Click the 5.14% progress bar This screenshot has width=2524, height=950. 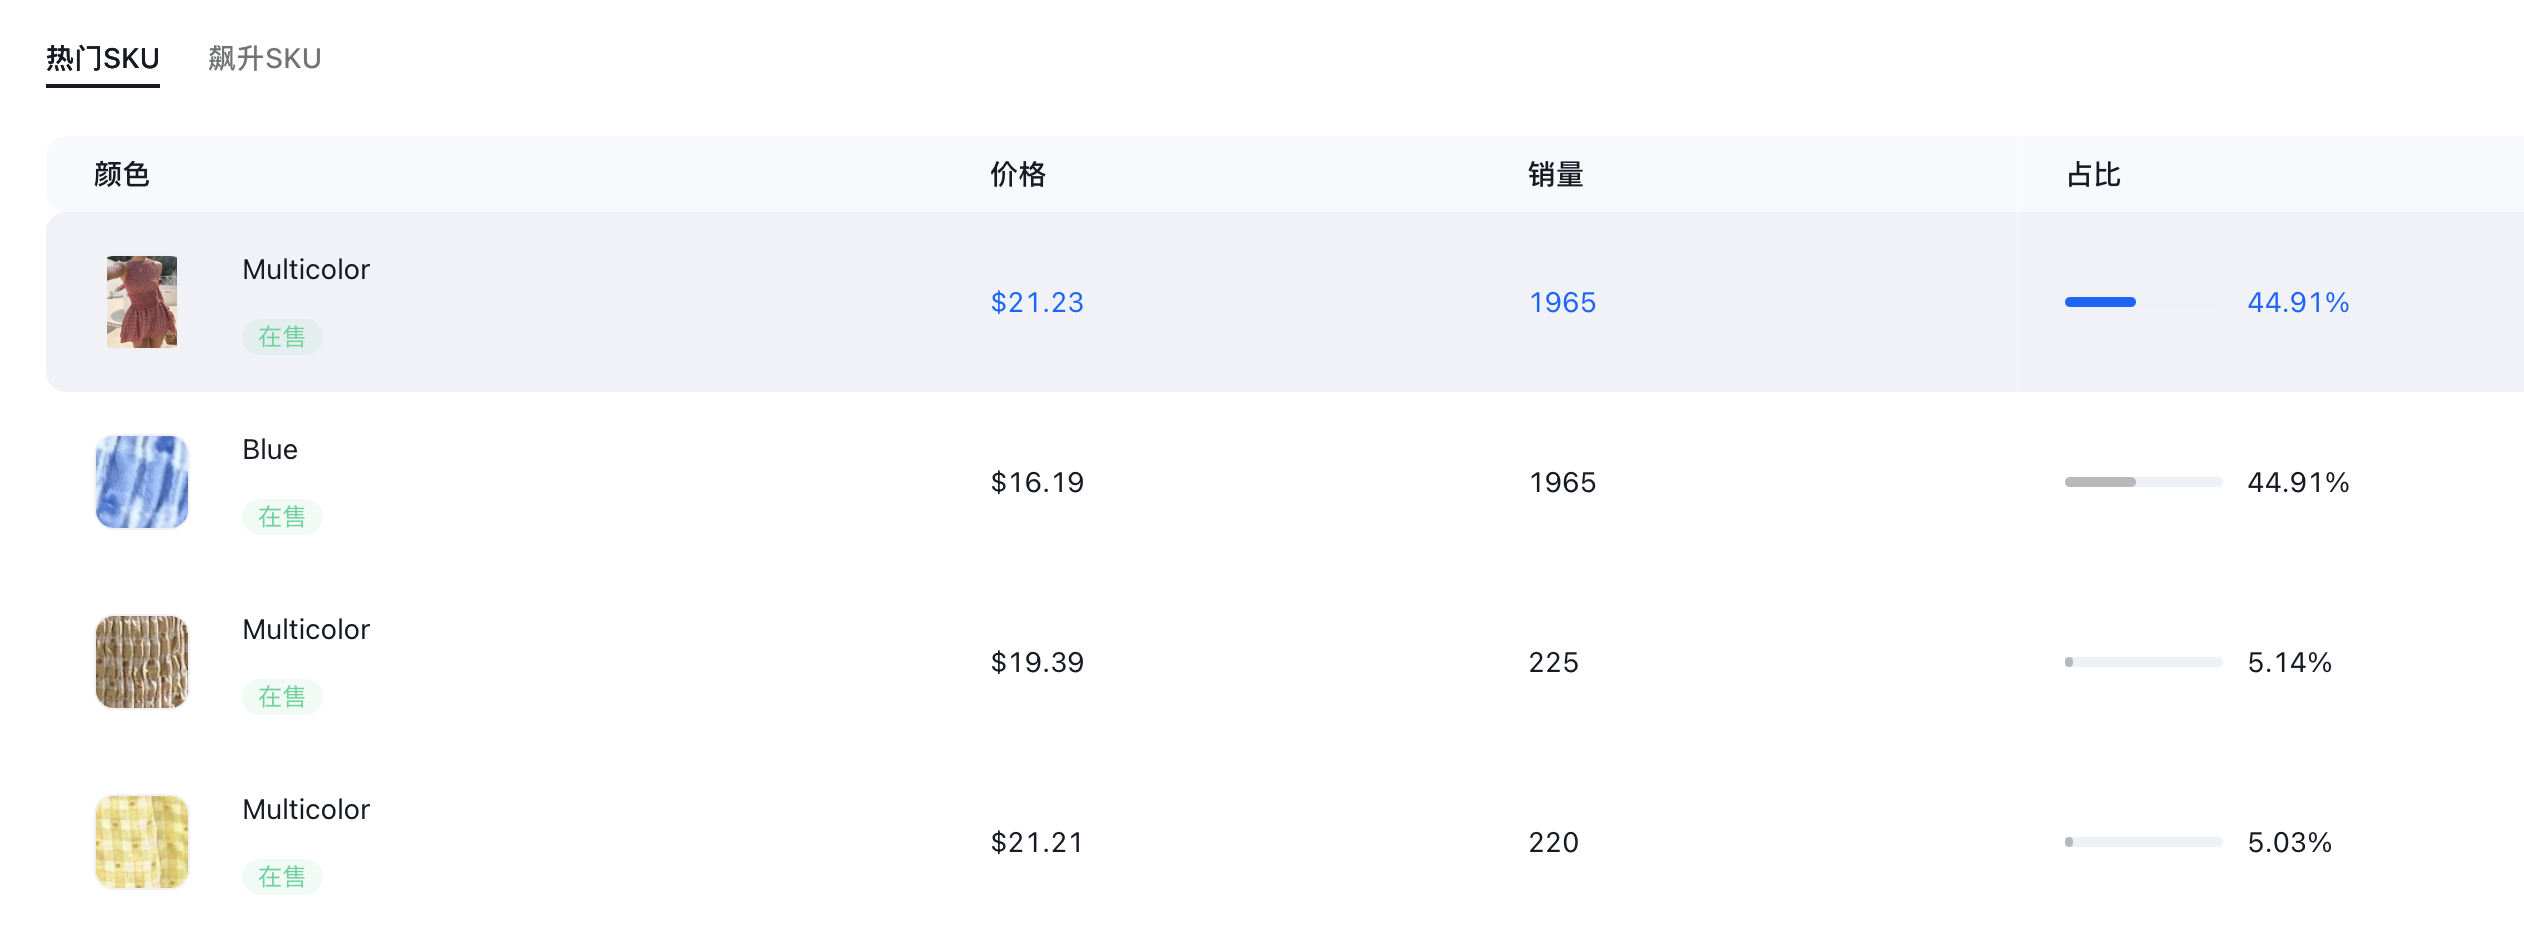click(2143, 662)
